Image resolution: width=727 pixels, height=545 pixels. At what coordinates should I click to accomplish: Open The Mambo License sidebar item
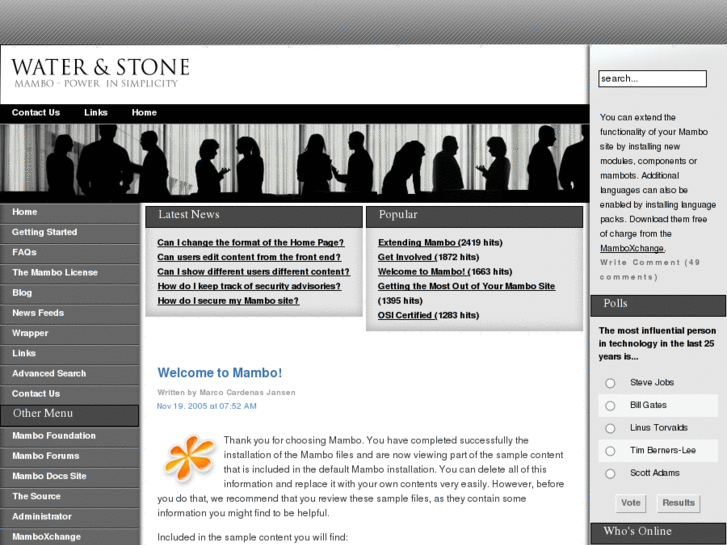[x=70, y=273]
